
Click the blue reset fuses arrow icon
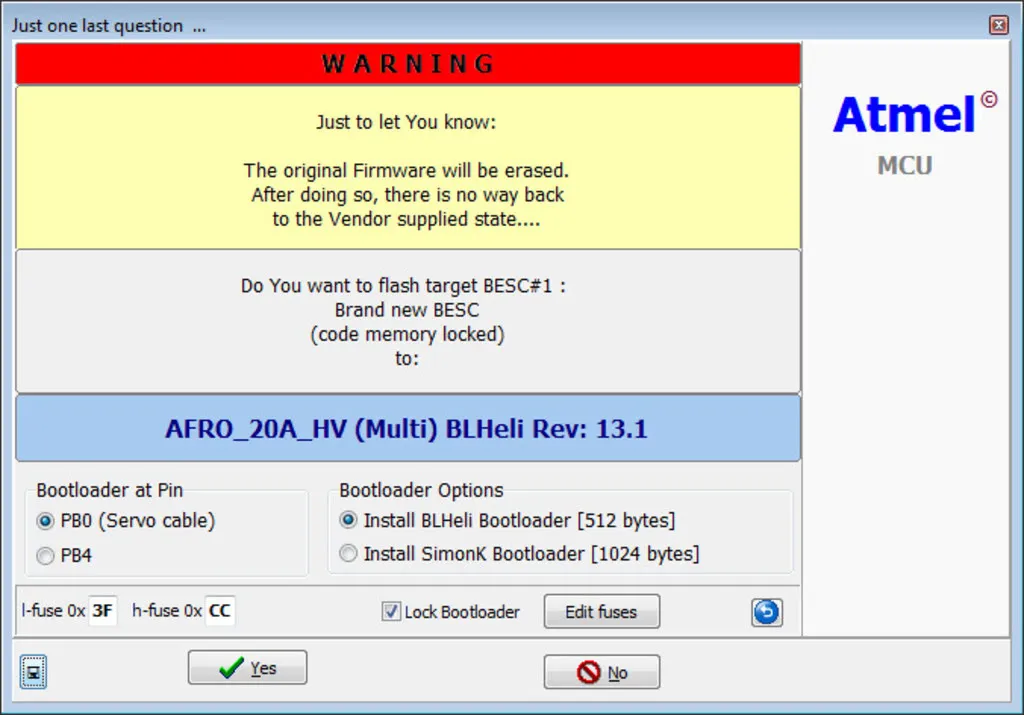tap(766, 612)
